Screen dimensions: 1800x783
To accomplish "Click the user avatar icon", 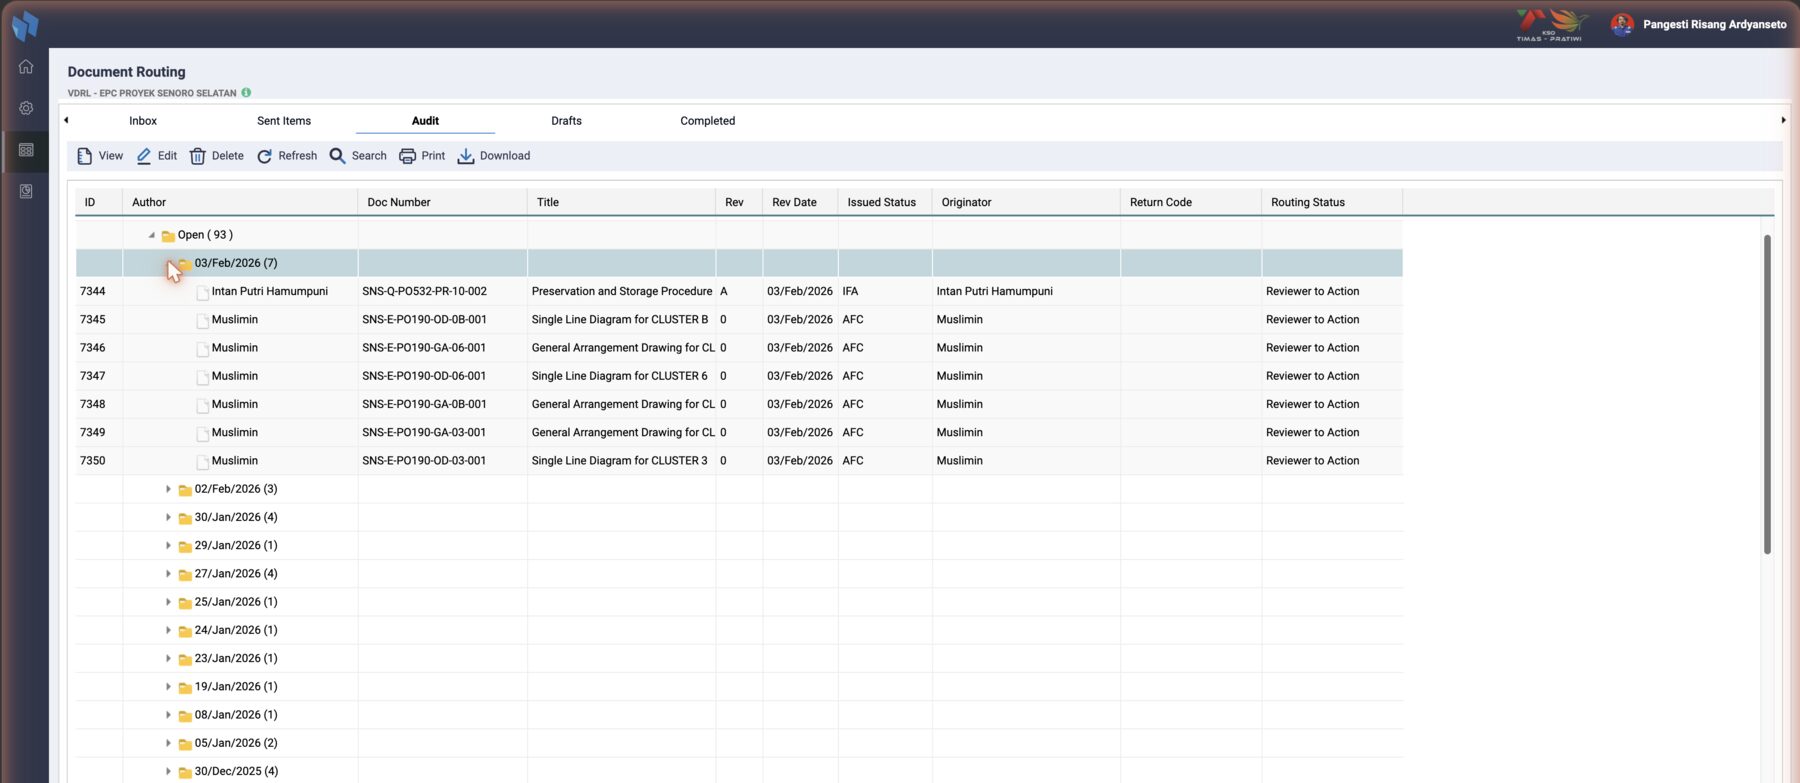I will point(1622,24).
